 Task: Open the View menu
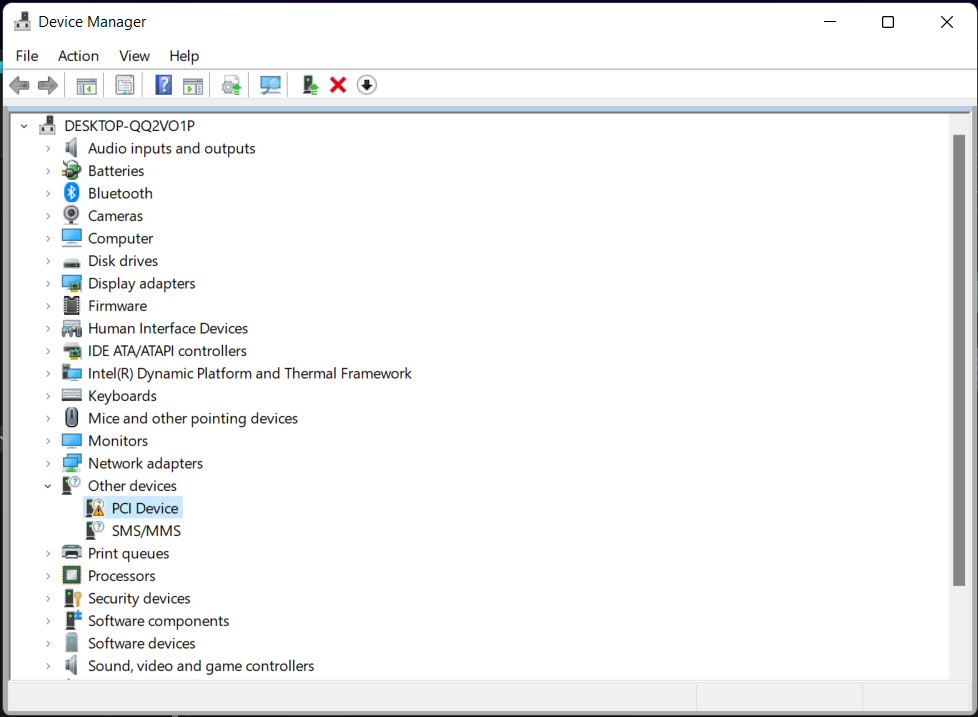tap(134, 56)
